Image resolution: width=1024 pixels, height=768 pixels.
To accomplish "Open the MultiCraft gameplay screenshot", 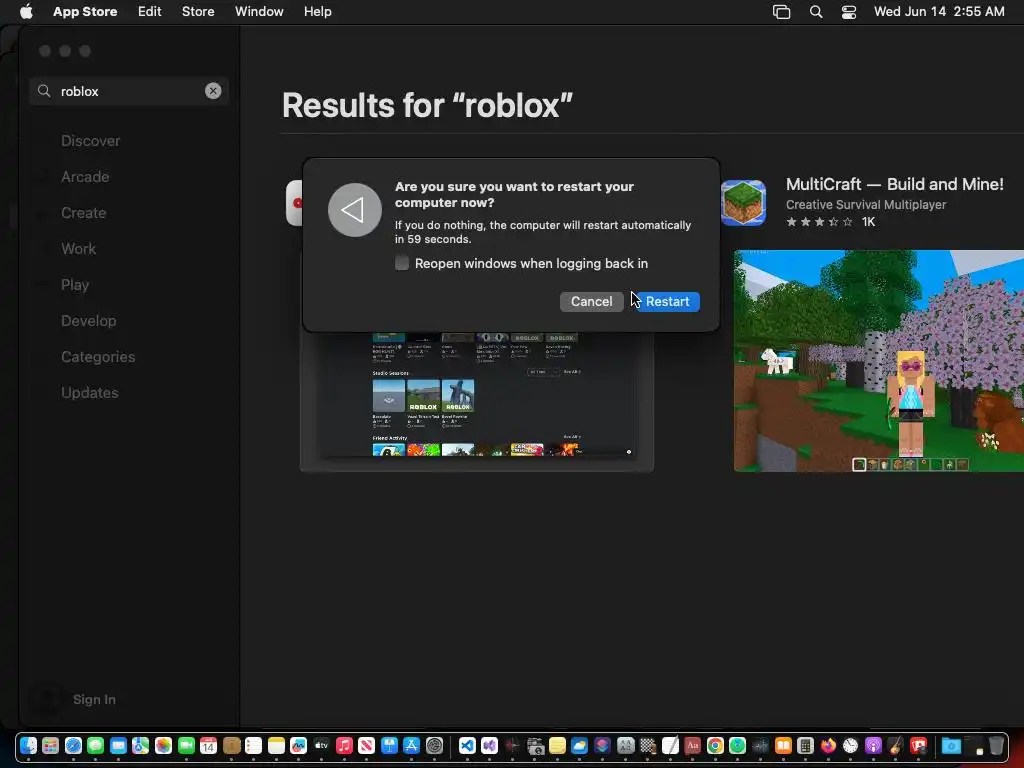I will [x=879, y=360].
